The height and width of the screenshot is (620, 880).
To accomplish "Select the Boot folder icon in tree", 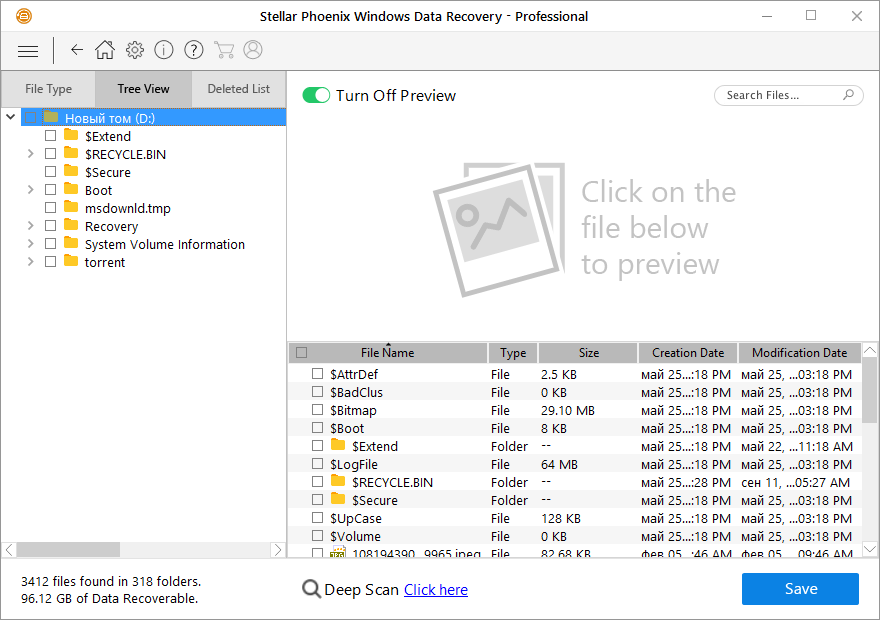I will [x=71, y=189].
